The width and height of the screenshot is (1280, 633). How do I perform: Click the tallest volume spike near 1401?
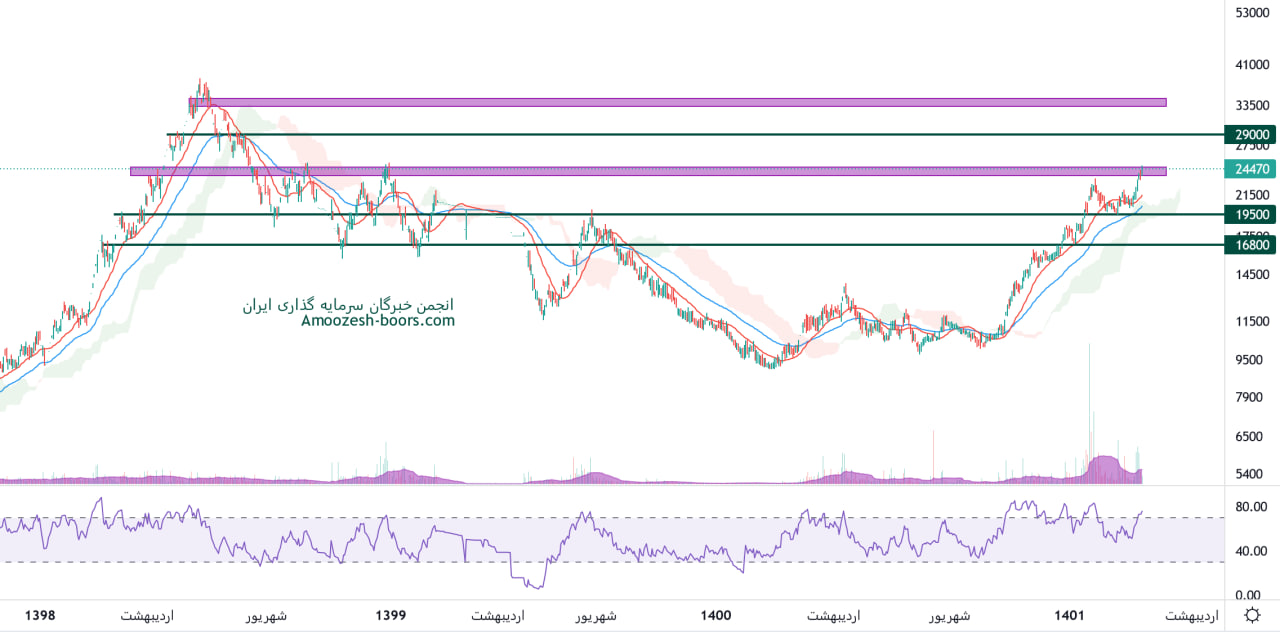click(x=1089, y=400)
